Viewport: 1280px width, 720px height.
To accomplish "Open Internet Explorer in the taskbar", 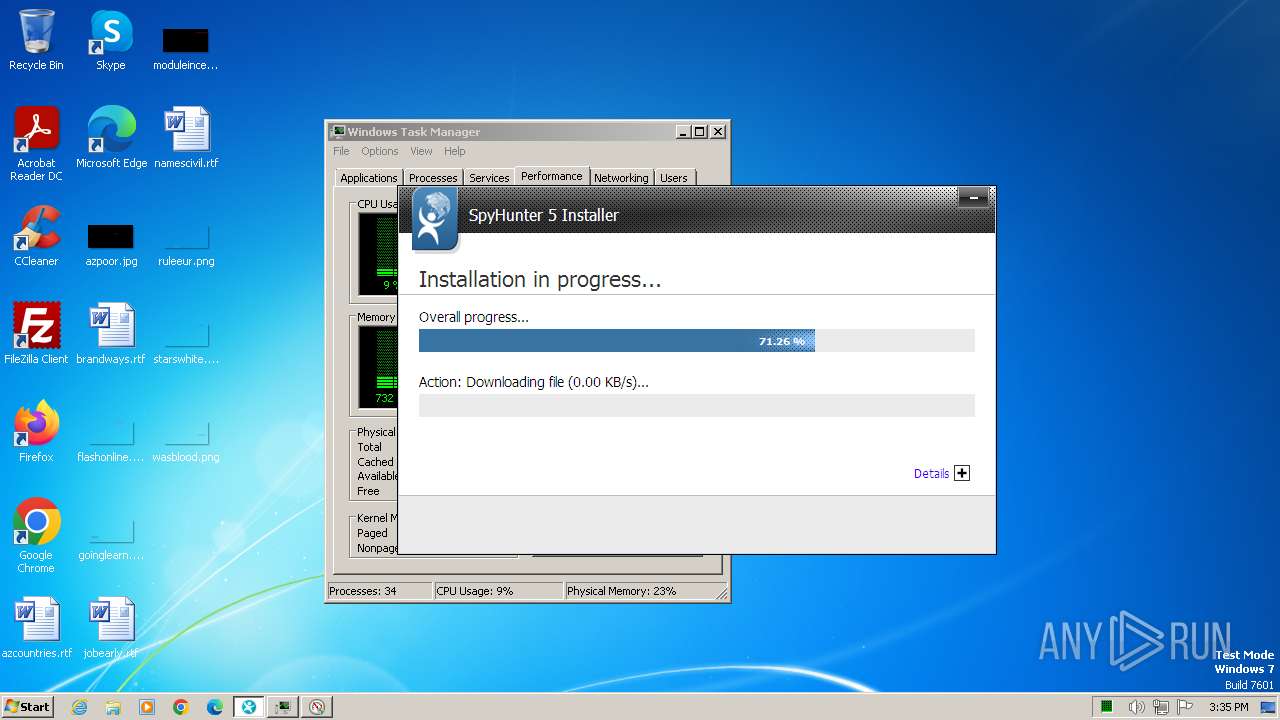I will (x=80, y=707).
